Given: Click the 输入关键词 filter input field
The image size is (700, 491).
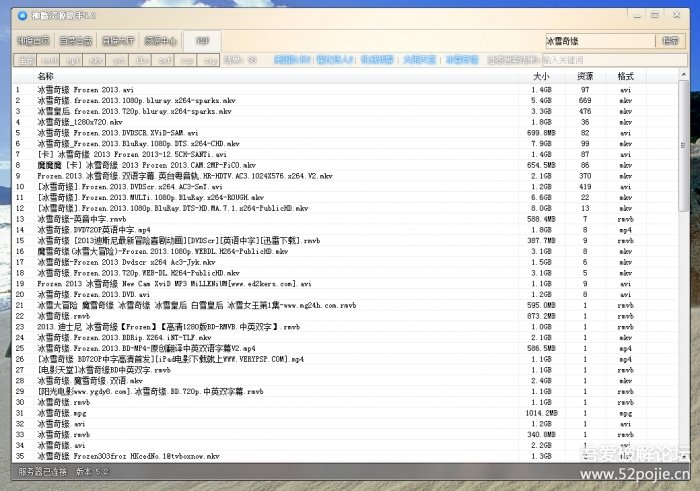Looking at the screenshot, I should point(614,60).
